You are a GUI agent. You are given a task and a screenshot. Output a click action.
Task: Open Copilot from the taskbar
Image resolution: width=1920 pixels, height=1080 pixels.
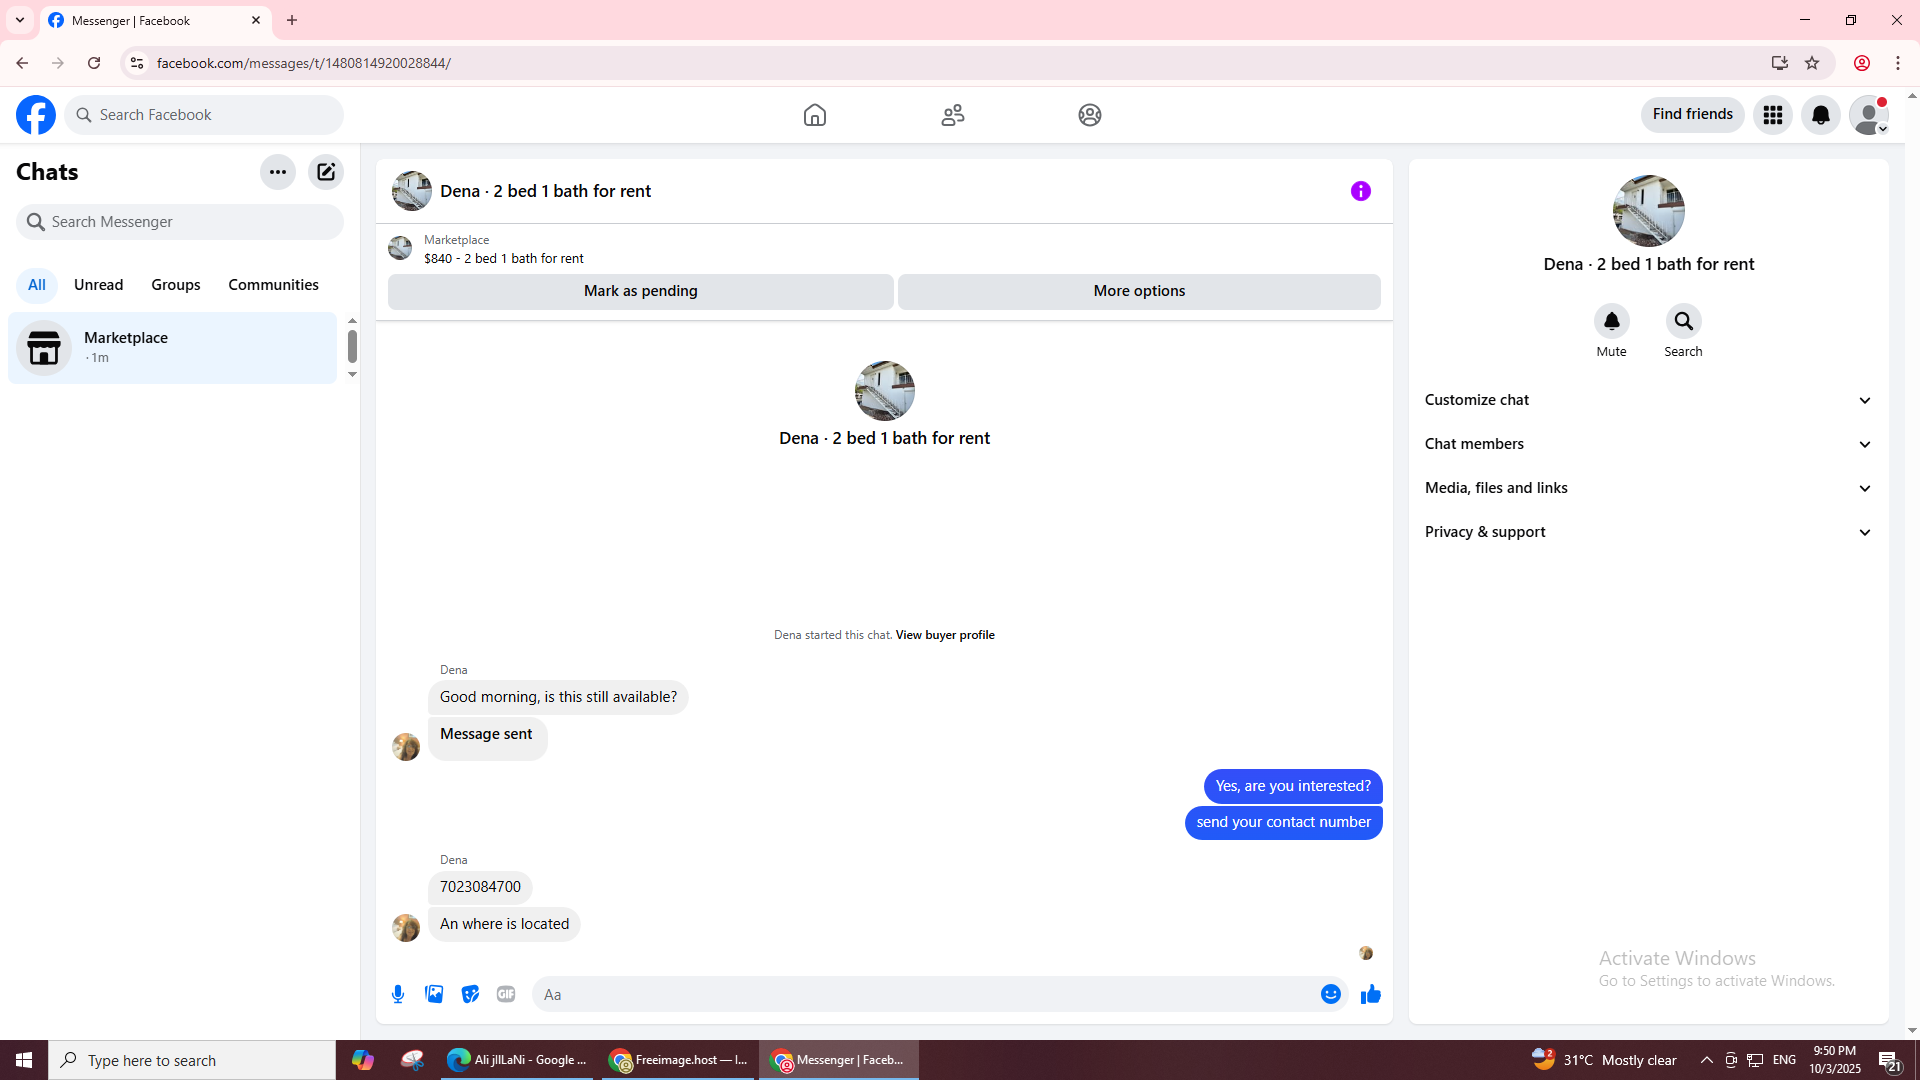click(x=362, y=1060)
